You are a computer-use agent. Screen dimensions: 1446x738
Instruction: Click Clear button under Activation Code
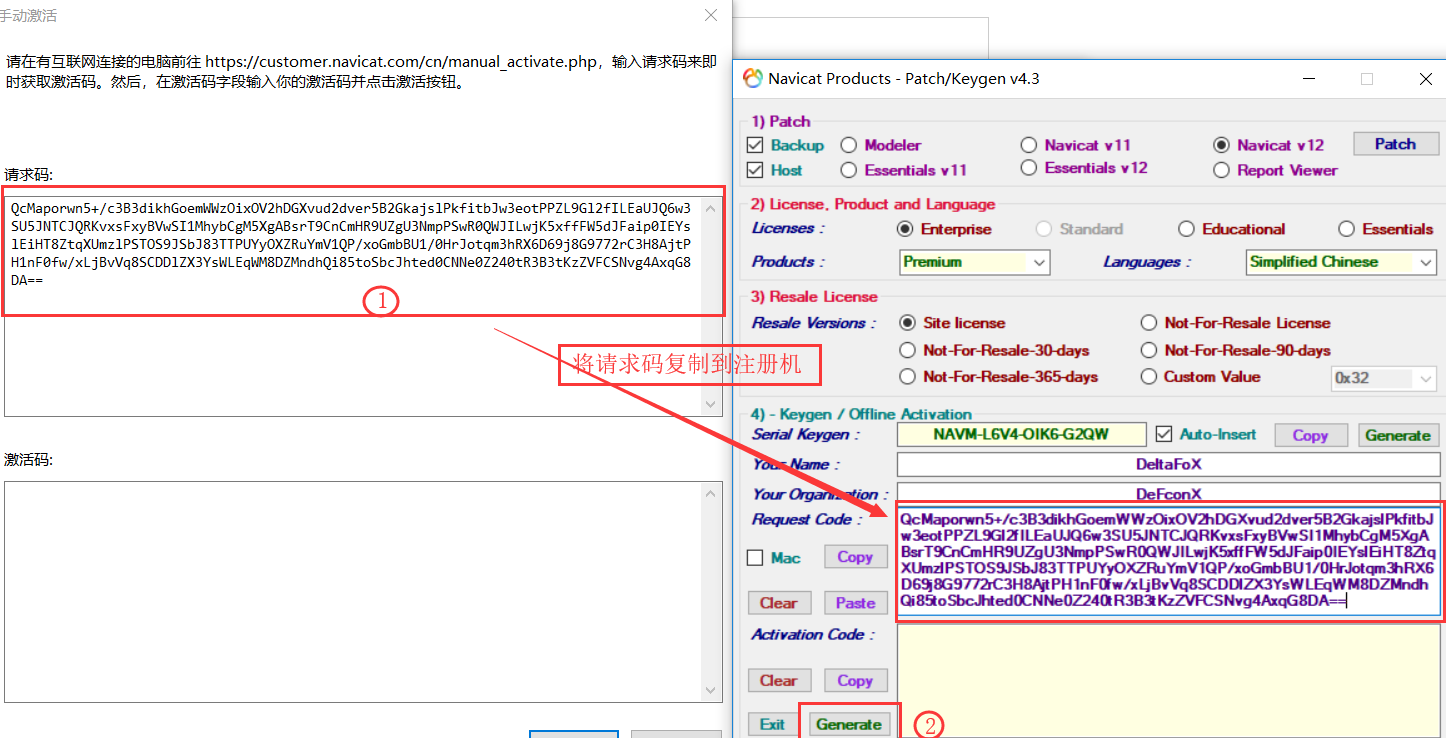tap(778, 681)
